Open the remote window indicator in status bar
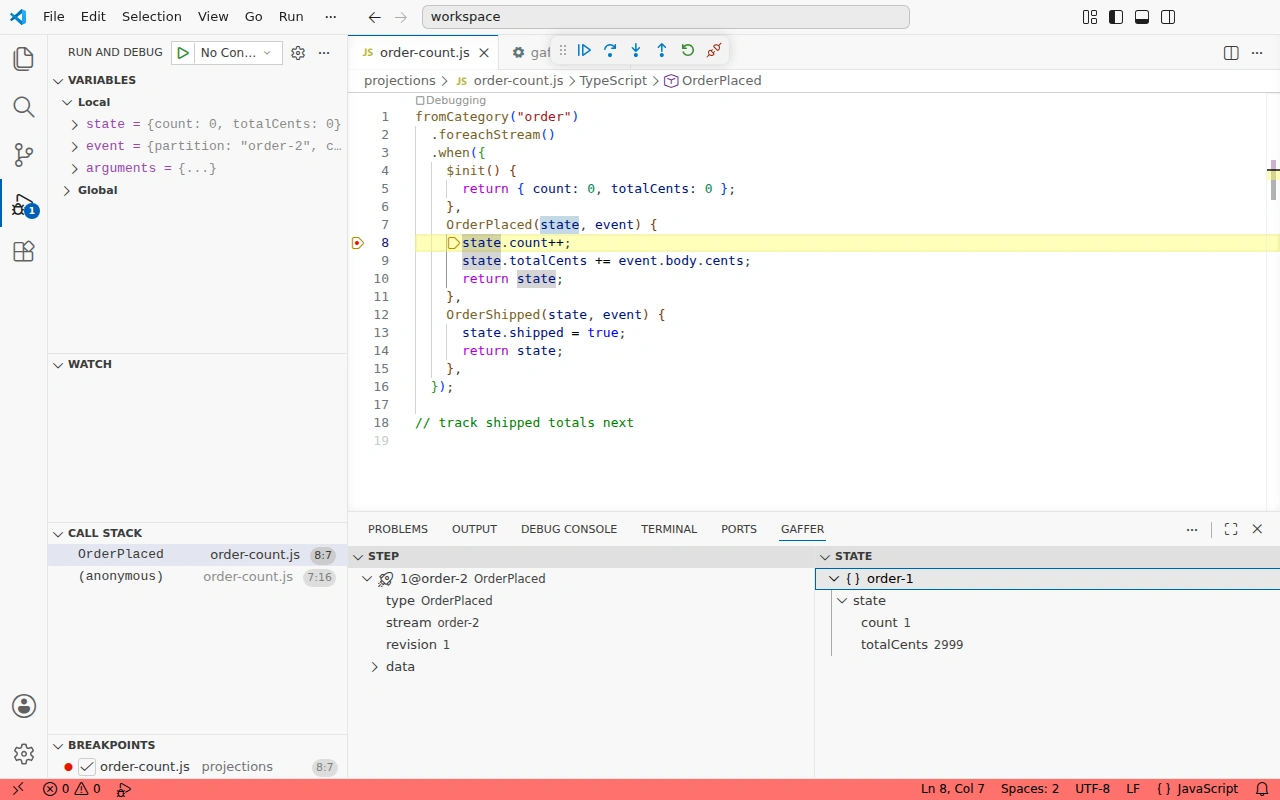The width and height of the screenshot is (1280, 800). pos(17,789)
